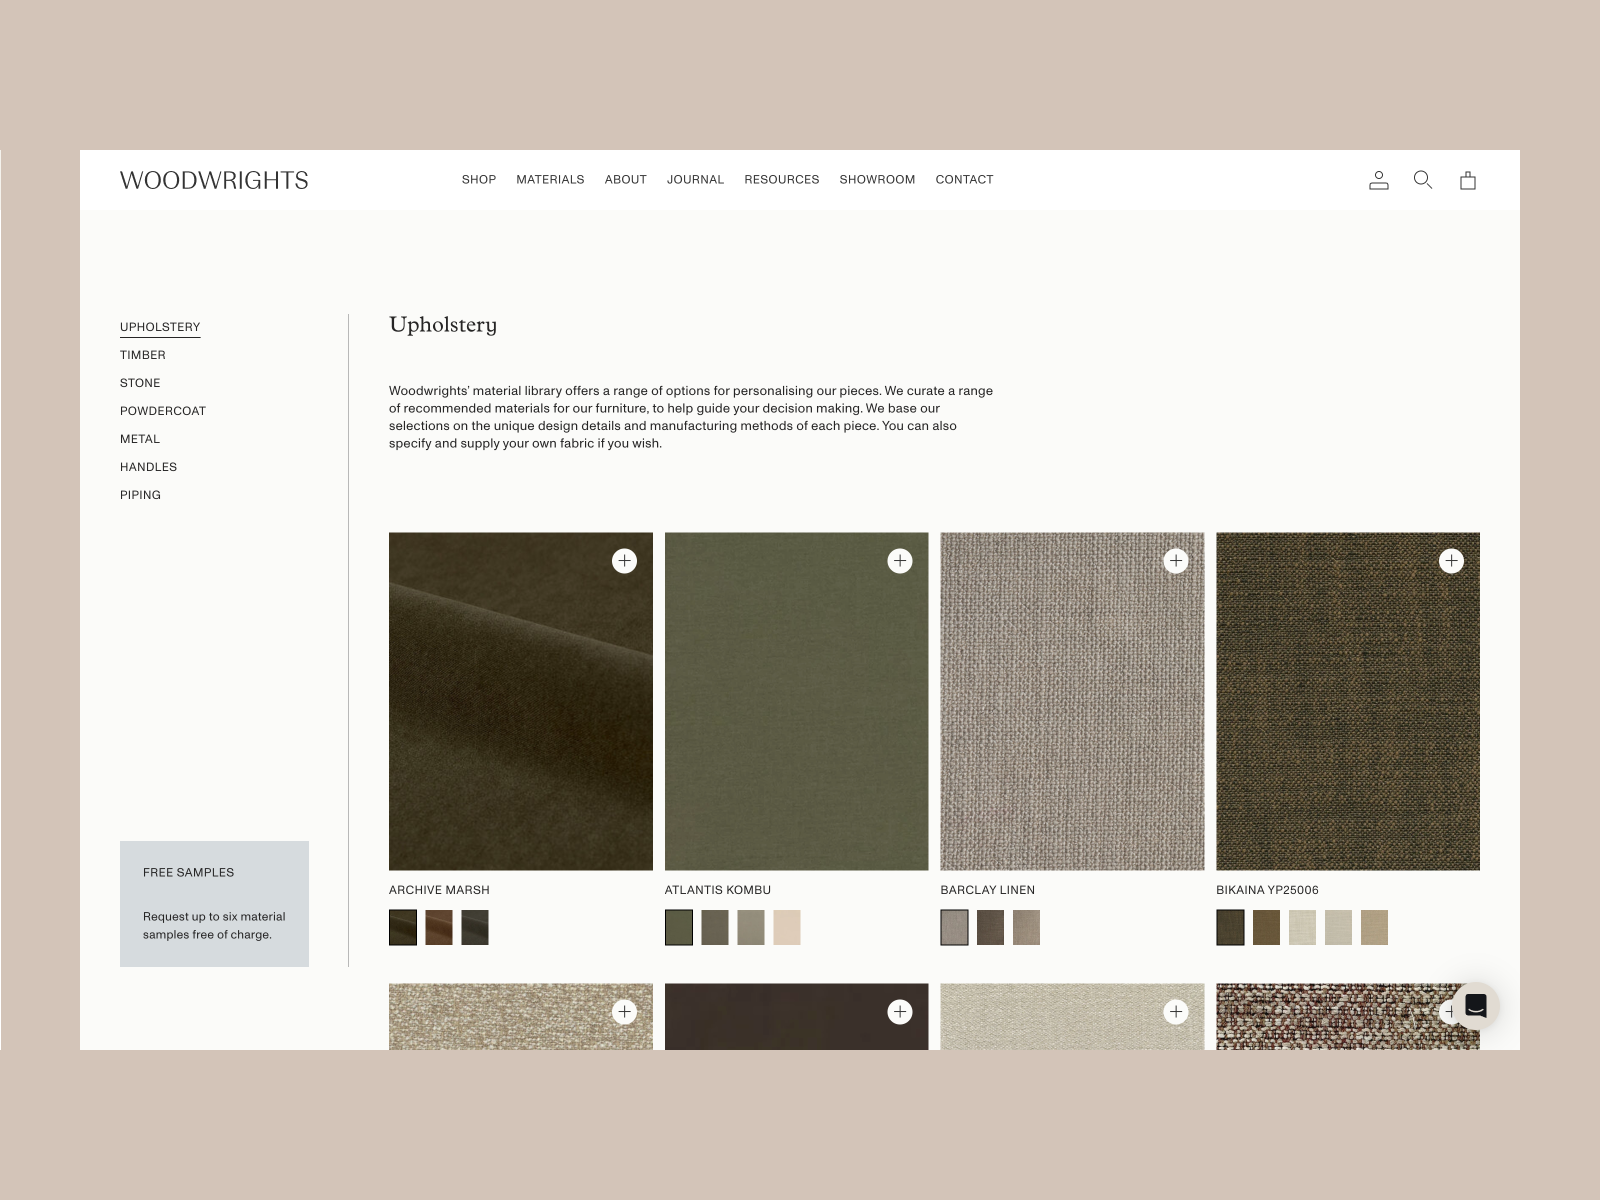This screenshot has height=1200, width=1600.
Task: Go to the About page
Action: [x=626, y=180]
